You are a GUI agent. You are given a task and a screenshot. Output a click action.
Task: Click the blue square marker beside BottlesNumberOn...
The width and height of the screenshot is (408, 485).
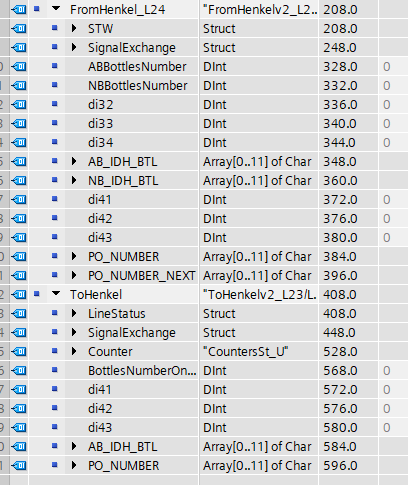[x=55, y=370]
